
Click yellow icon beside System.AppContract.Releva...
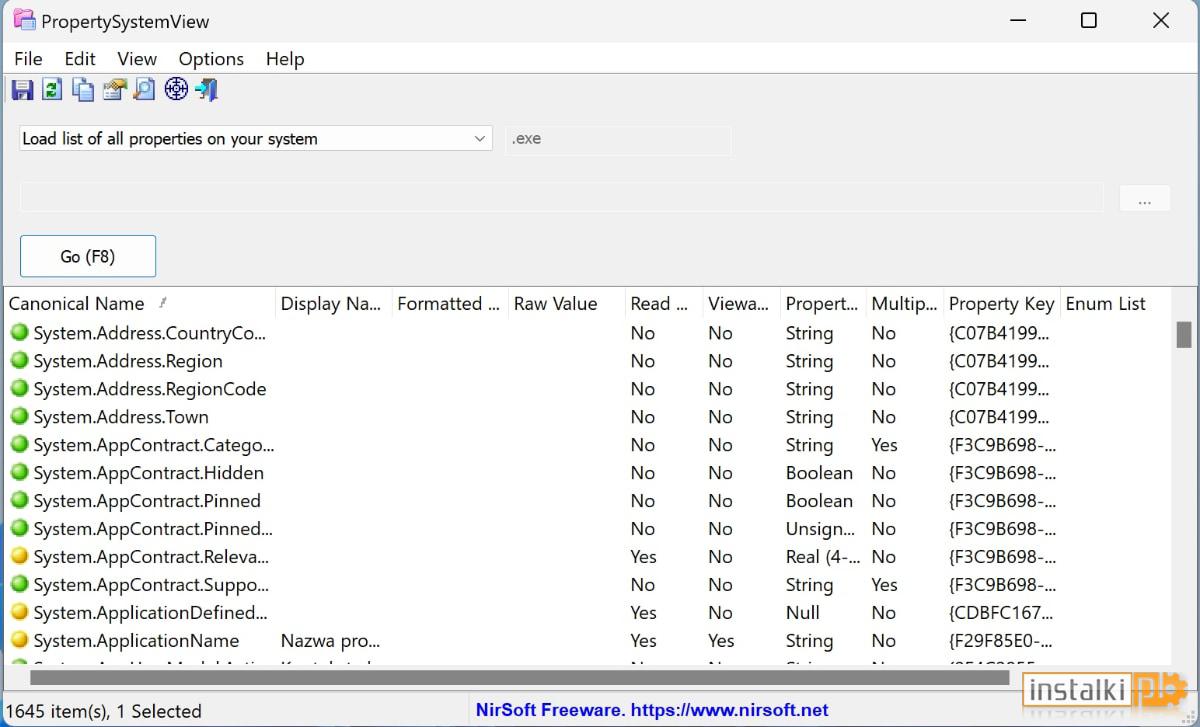click(19, 557)
